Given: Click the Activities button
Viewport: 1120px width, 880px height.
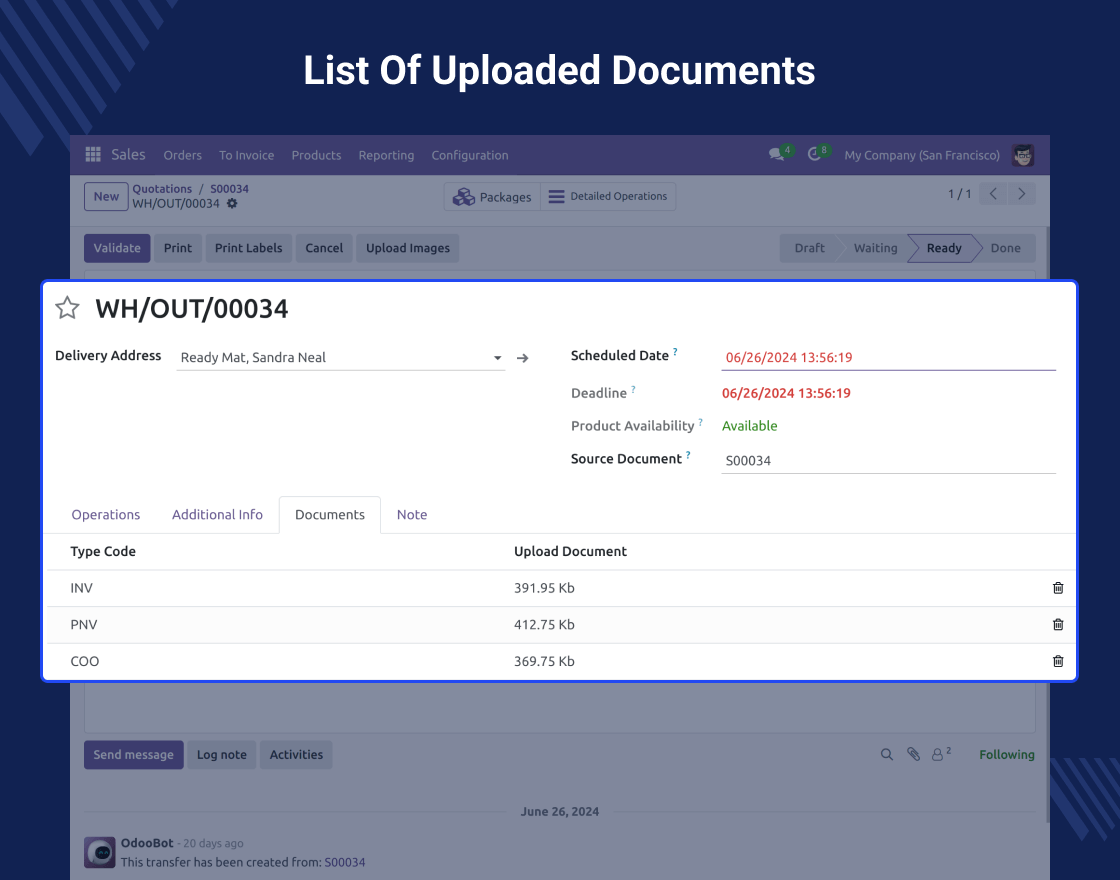Looking at the screenshot, I should click(x=296, y=754).
